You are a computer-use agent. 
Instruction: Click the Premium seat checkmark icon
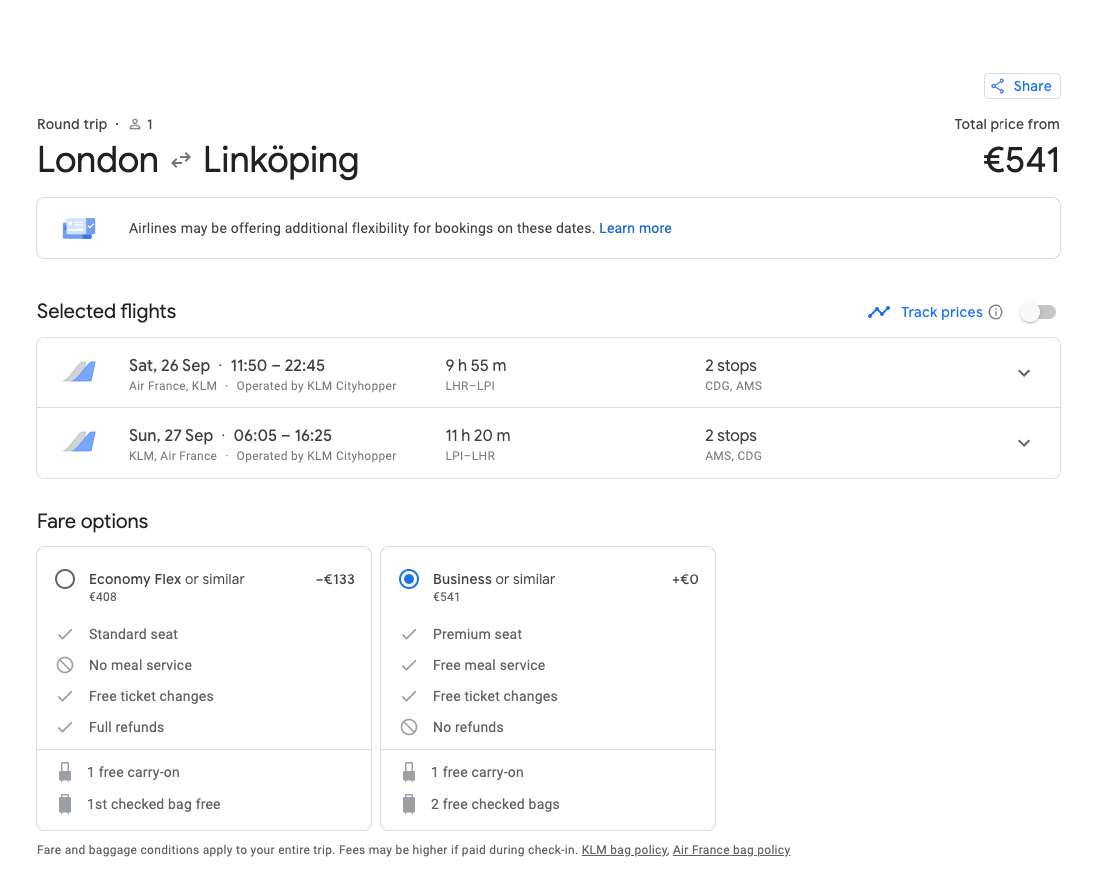coord(409,634)
